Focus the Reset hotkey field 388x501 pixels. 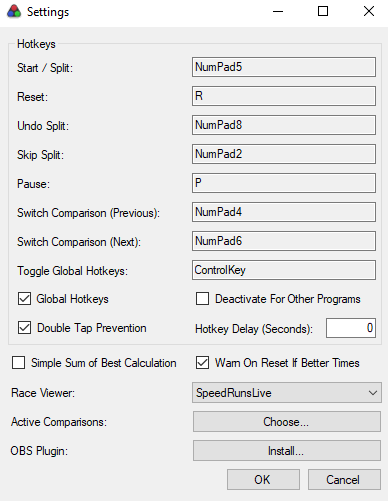(x=284, y=96)
